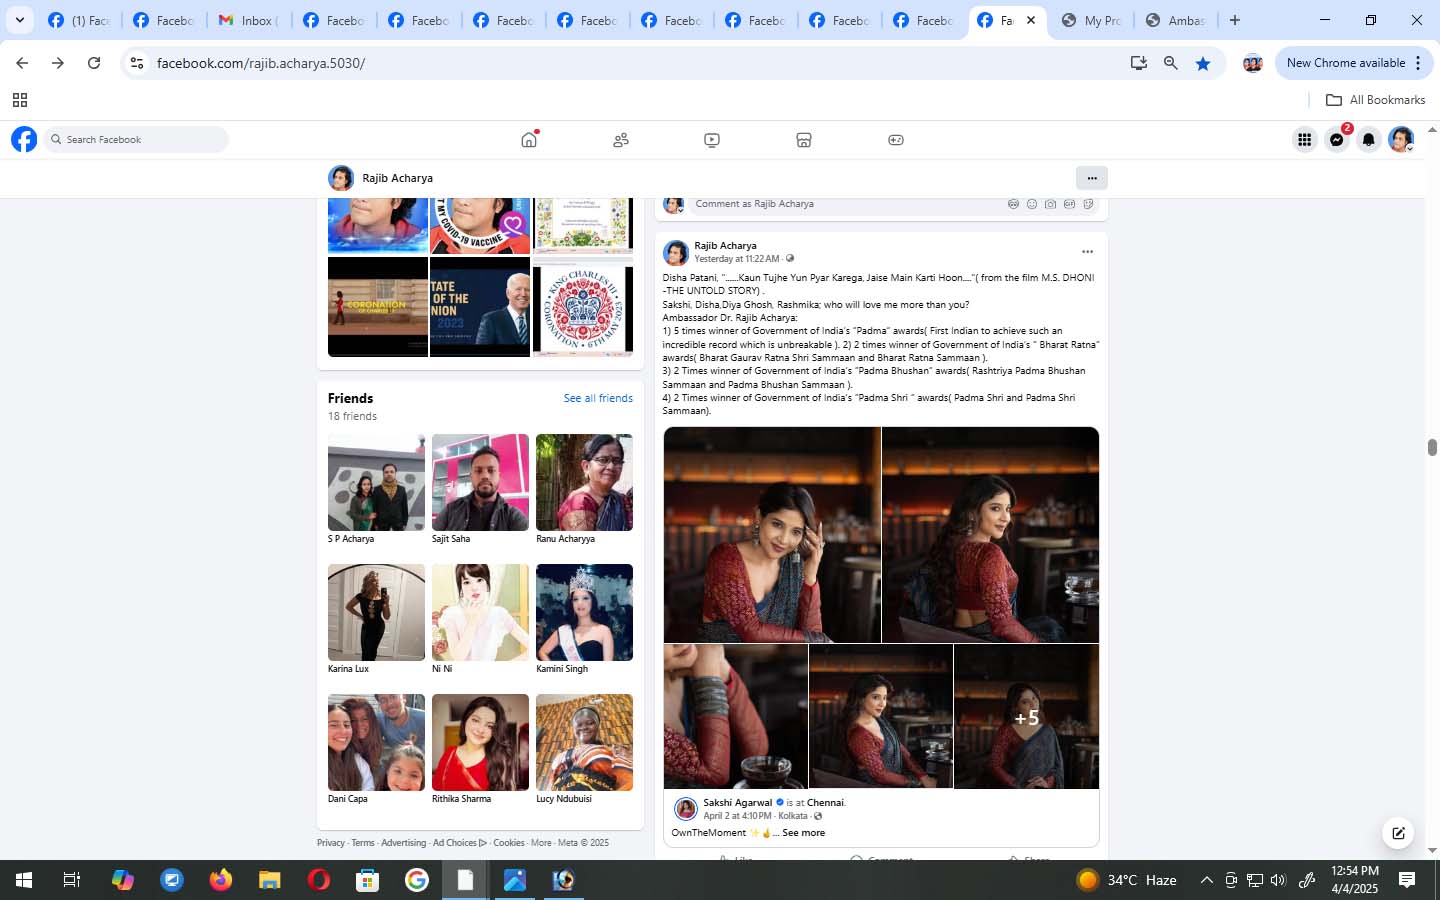Click the Chennai location link
Screen dimensions: 1440x900
pyautogui.click(x=826, y=802)
